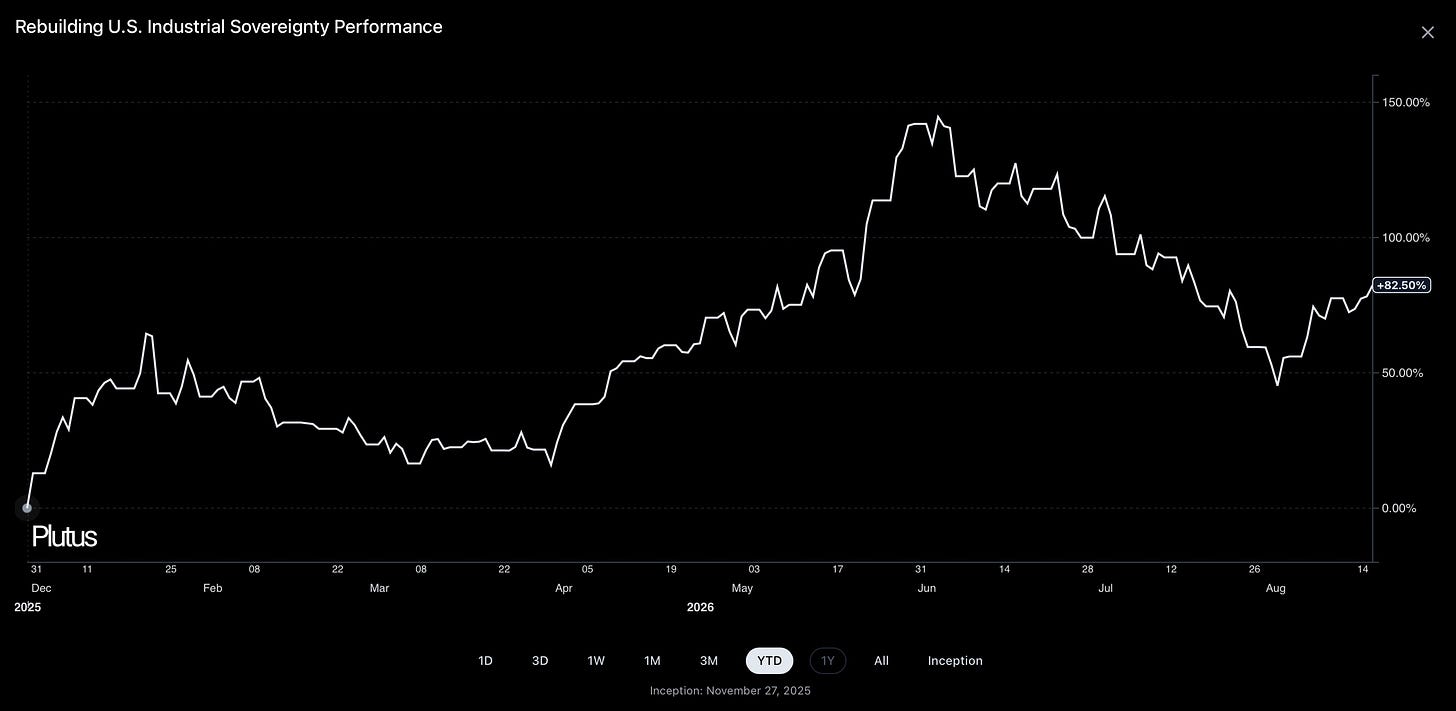
Task: Click the +82.50% current value label
Action: coord(1401,285)
